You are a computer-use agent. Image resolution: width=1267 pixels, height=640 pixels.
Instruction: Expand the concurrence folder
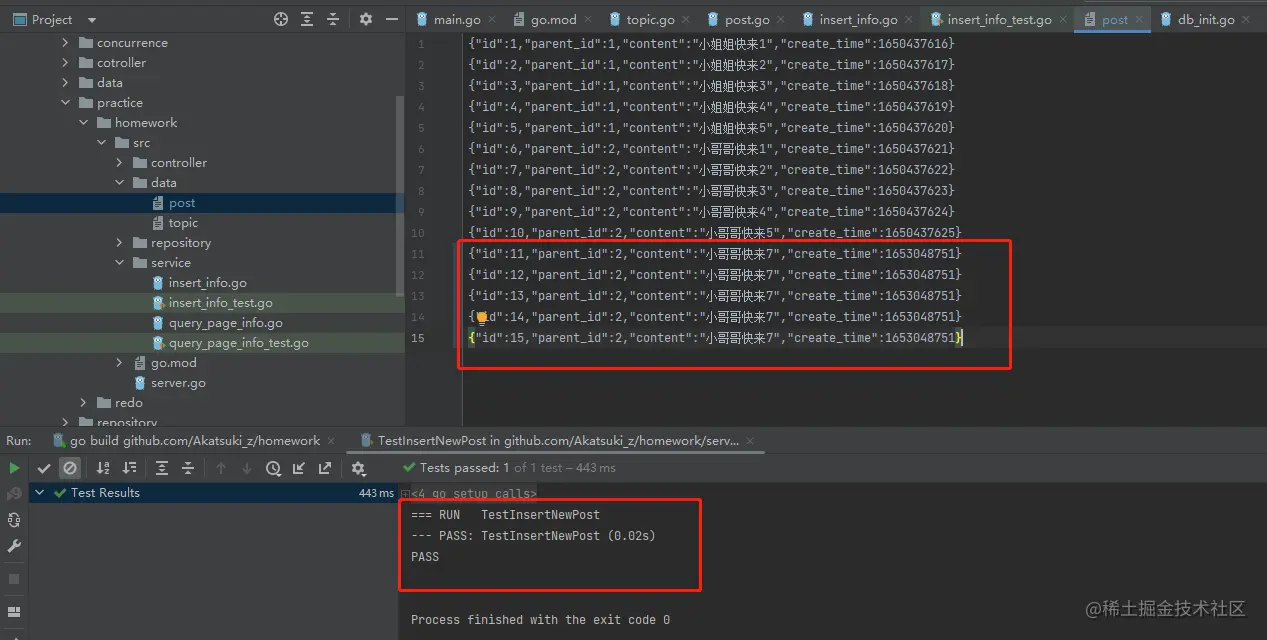tap(65, 43)
